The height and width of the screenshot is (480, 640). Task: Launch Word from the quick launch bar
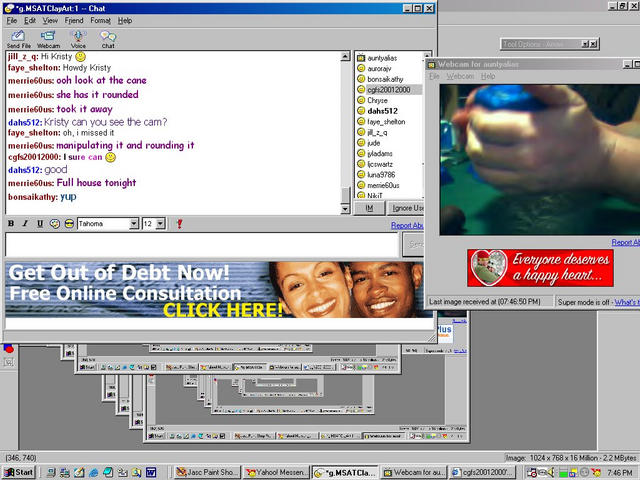[151, 472]
